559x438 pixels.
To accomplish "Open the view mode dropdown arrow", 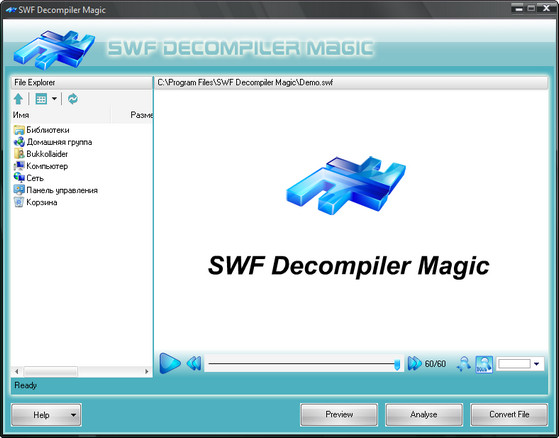I will click(54, 99).
